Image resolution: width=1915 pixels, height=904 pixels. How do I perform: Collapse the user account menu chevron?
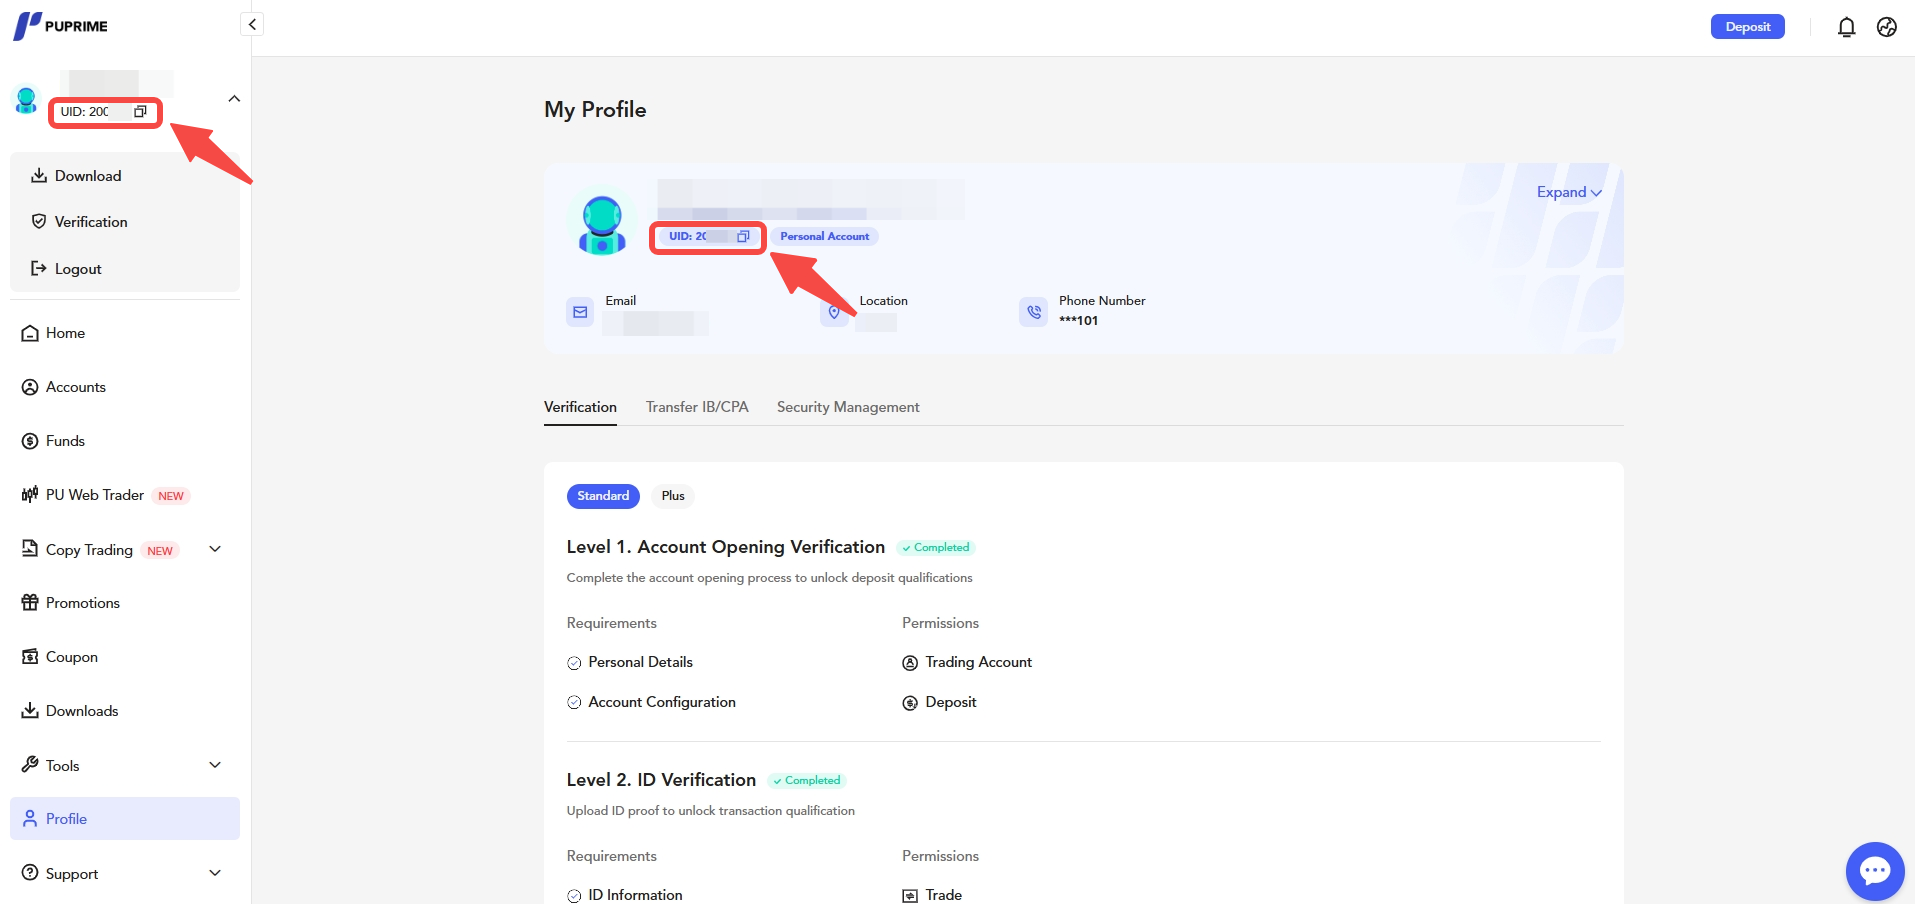[234, 99]
